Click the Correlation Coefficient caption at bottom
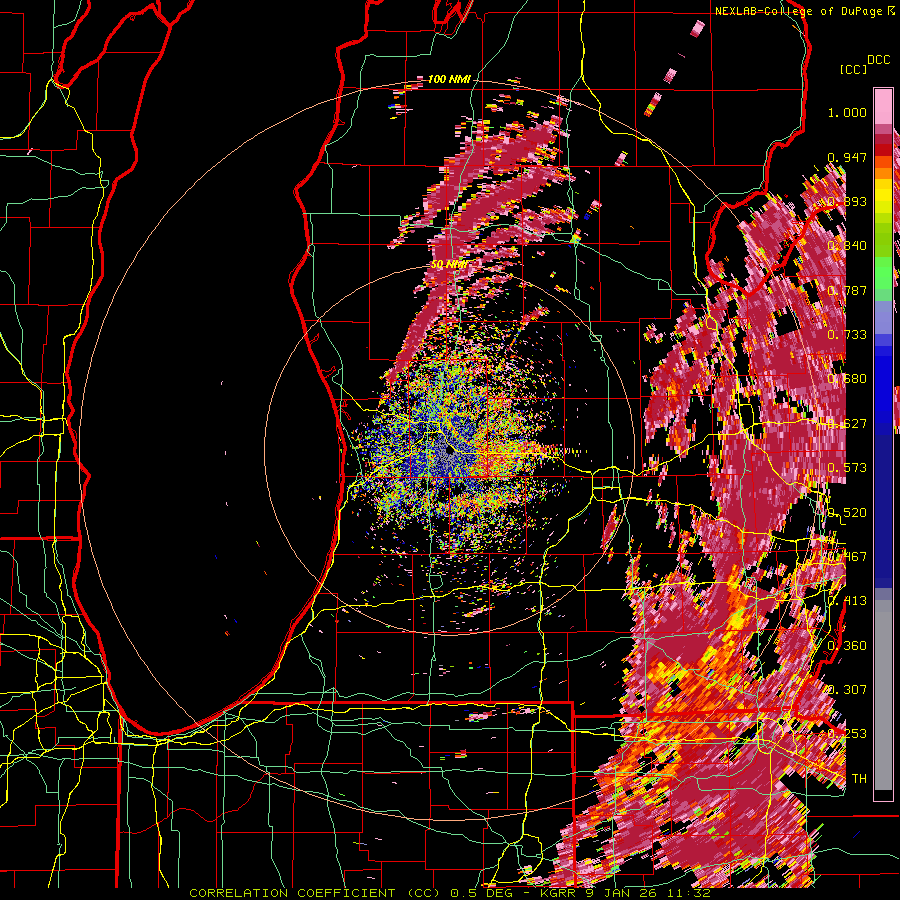Image resolution: width=900 pixels, height=900 pixels. 450,893
